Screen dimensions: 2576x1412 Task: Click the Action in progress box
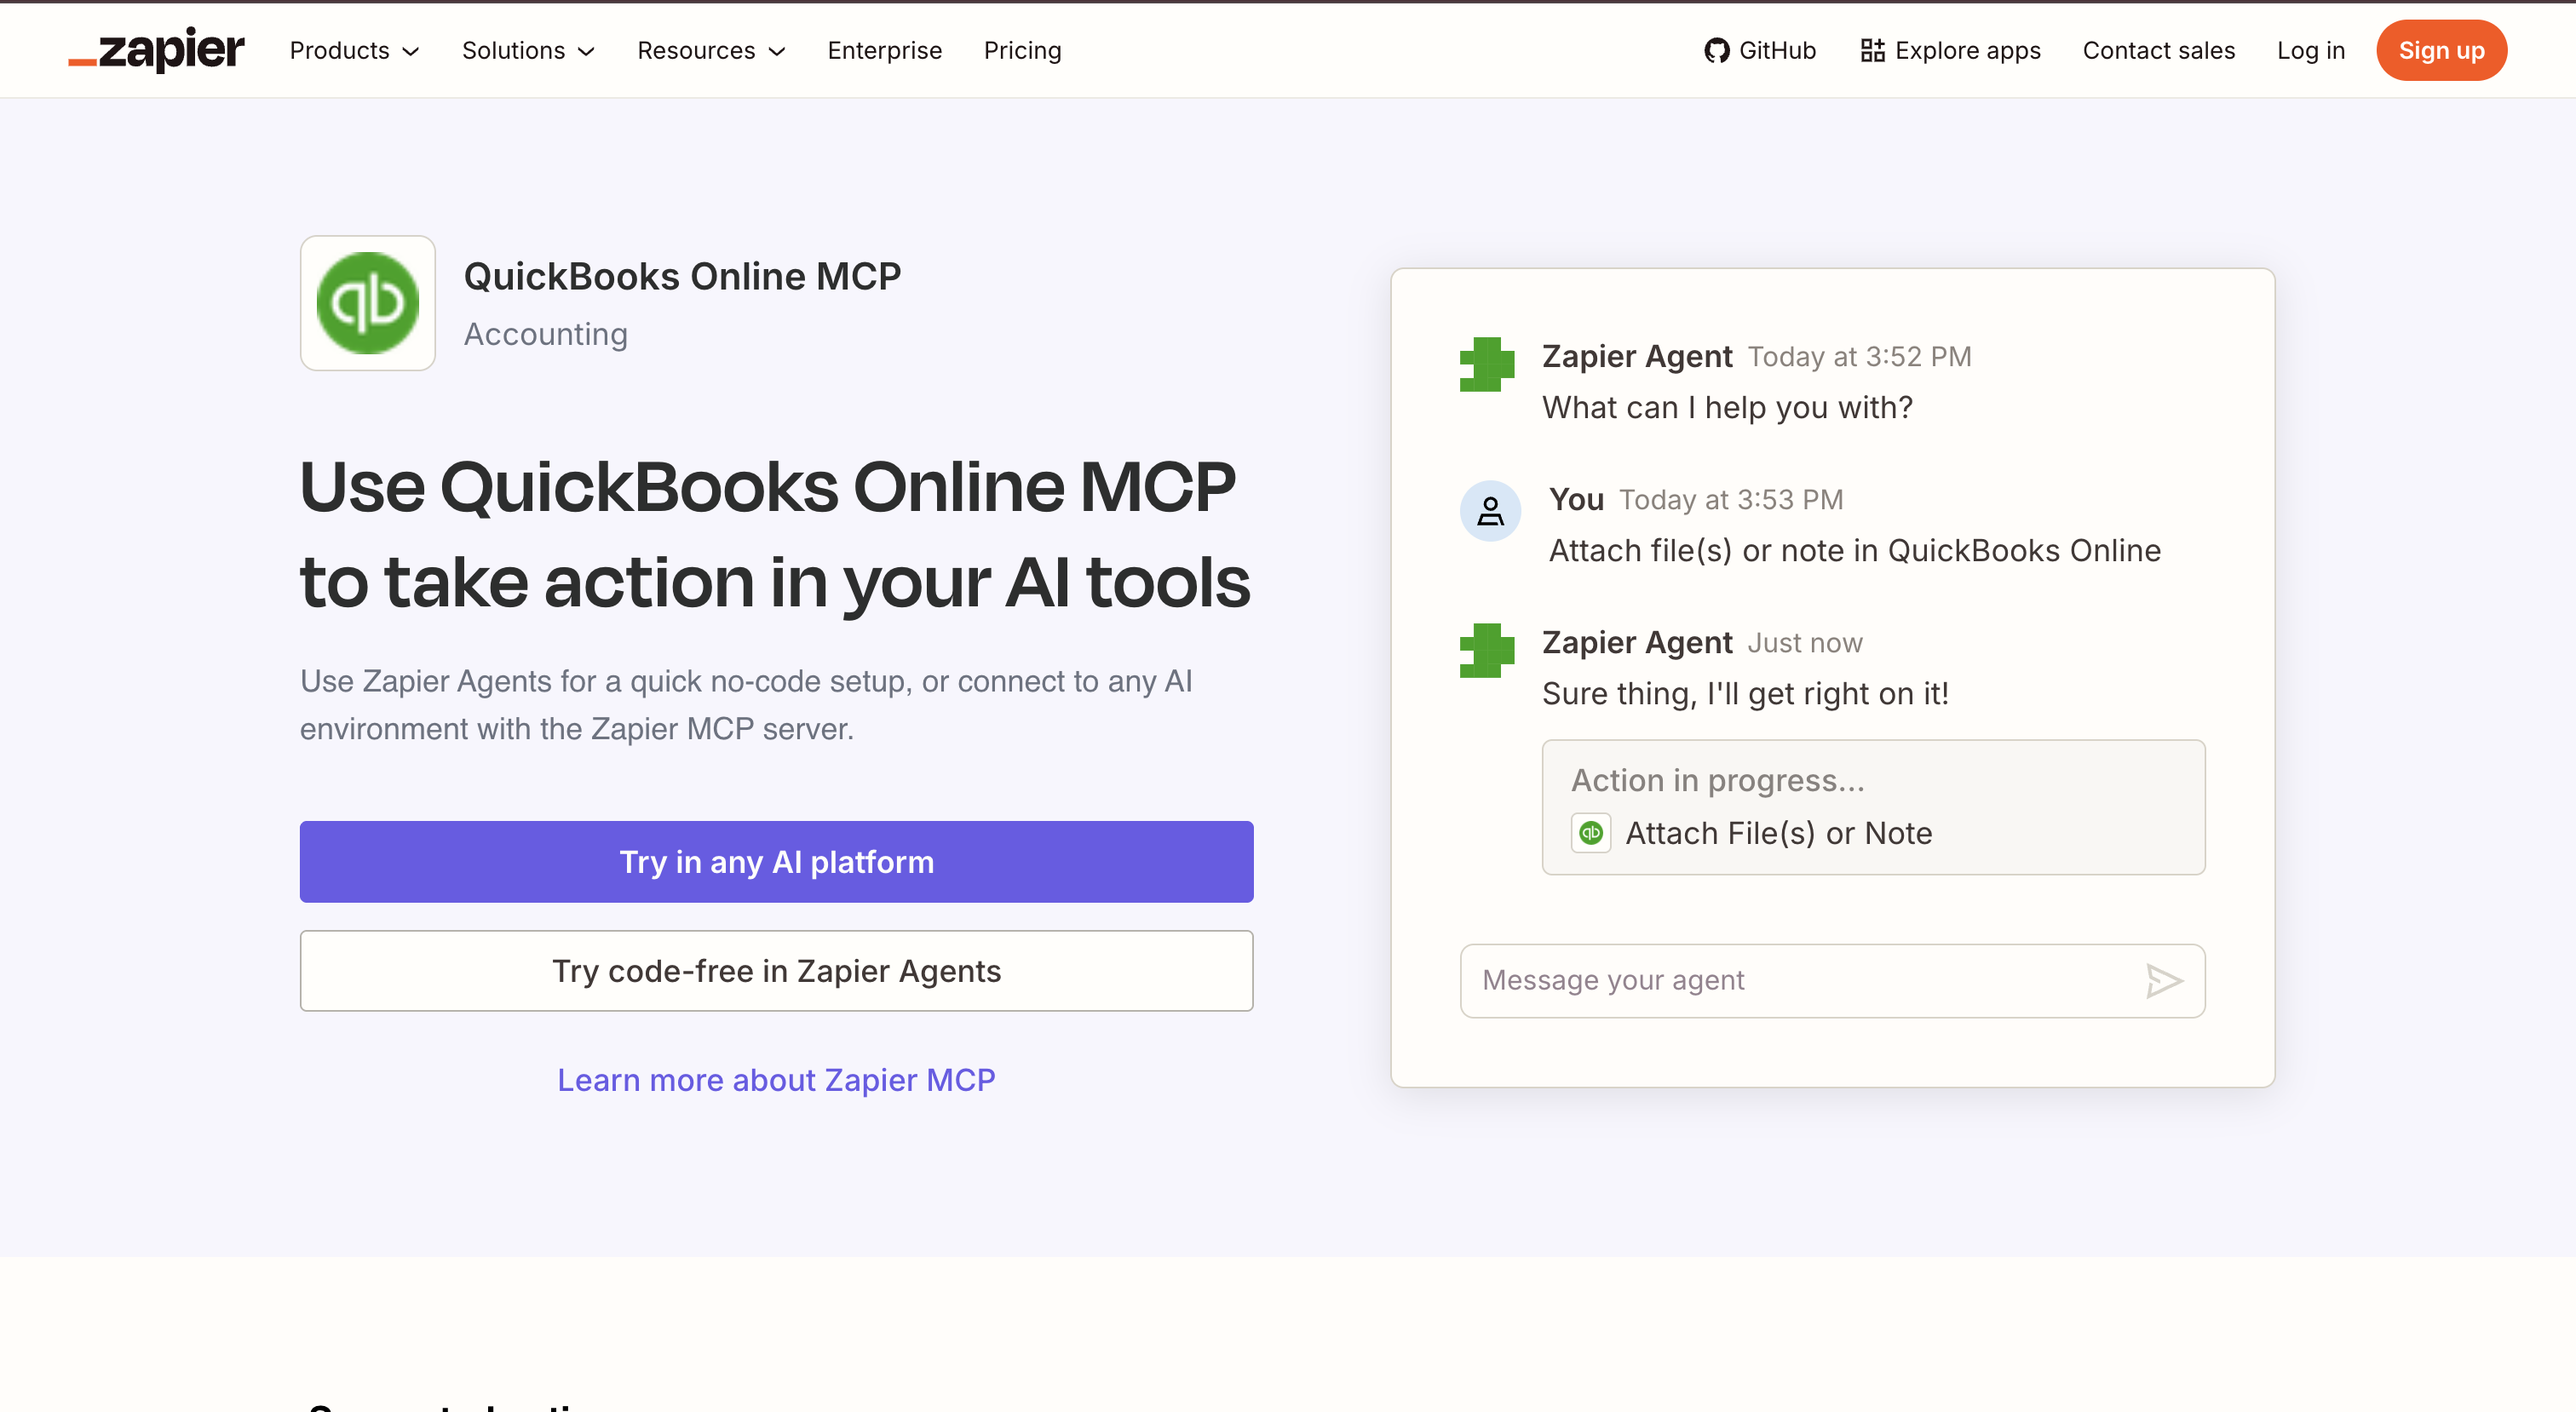click(1873, 807)
